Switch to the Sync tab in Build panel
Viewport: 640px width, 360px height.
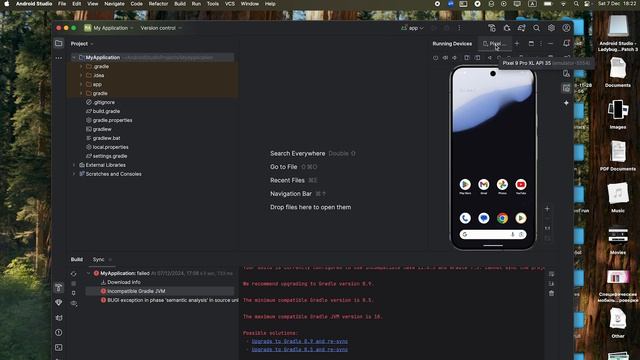[x=98, y=260]
